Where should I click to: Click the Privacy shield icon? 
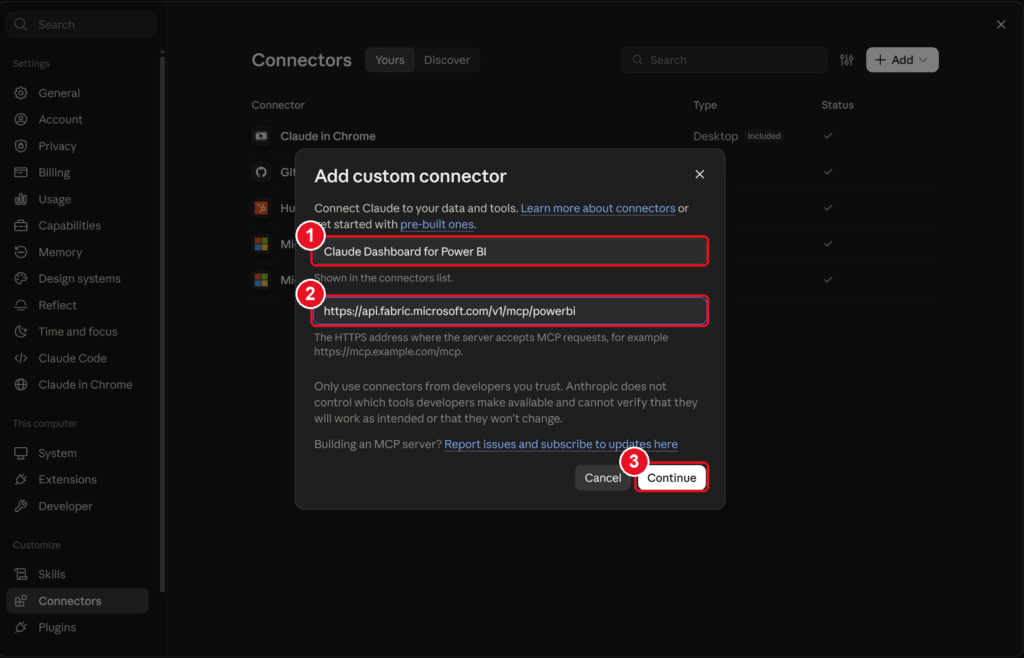tap(21, 146)
